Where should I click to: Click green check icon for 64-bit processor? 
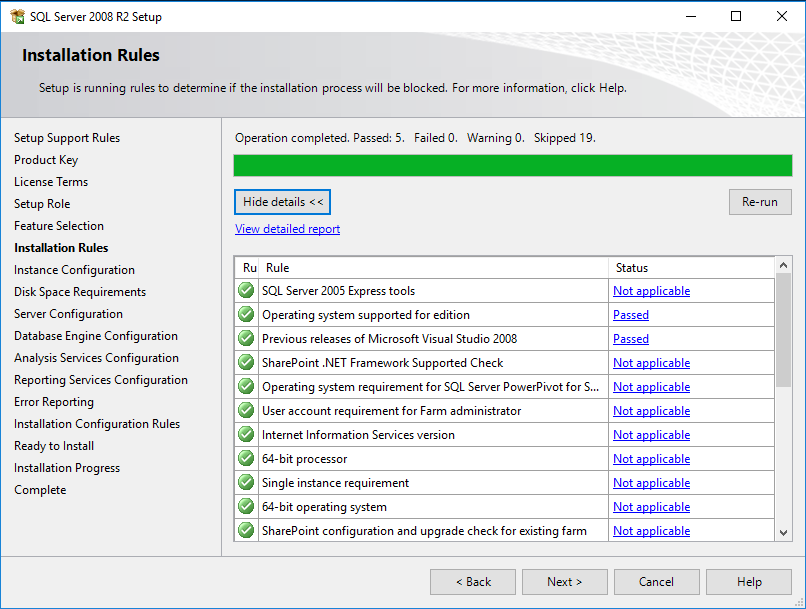(246, 458)
